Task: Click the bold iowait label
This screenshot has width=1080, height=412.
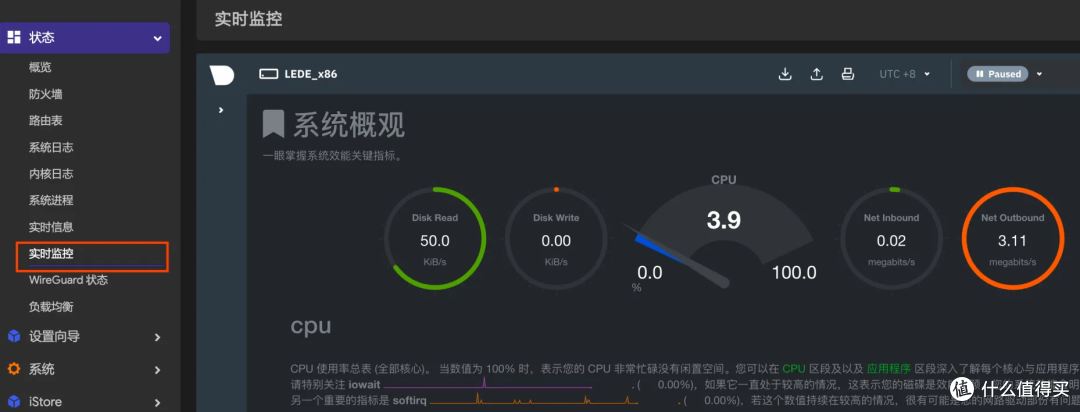Action: (x=362, y=384)
